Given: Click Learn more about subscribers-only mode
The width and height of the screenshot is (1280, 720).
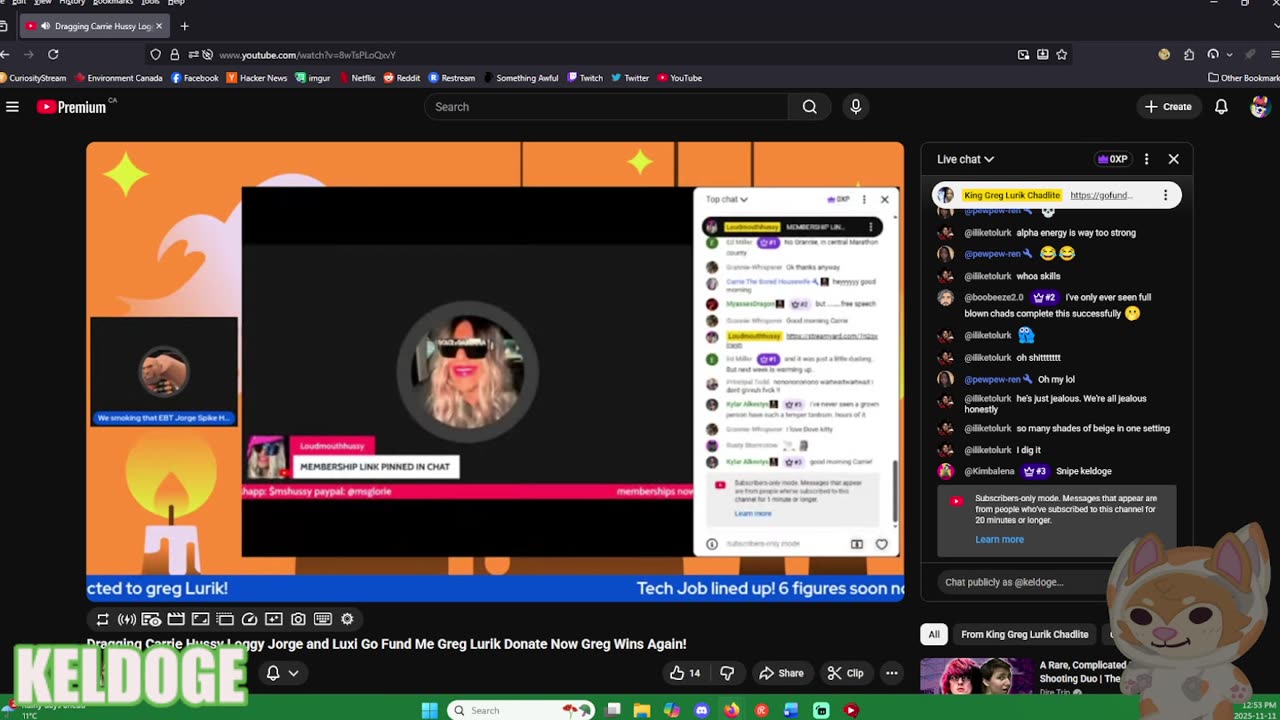Looking at the screenshot, I should (999, 539).
